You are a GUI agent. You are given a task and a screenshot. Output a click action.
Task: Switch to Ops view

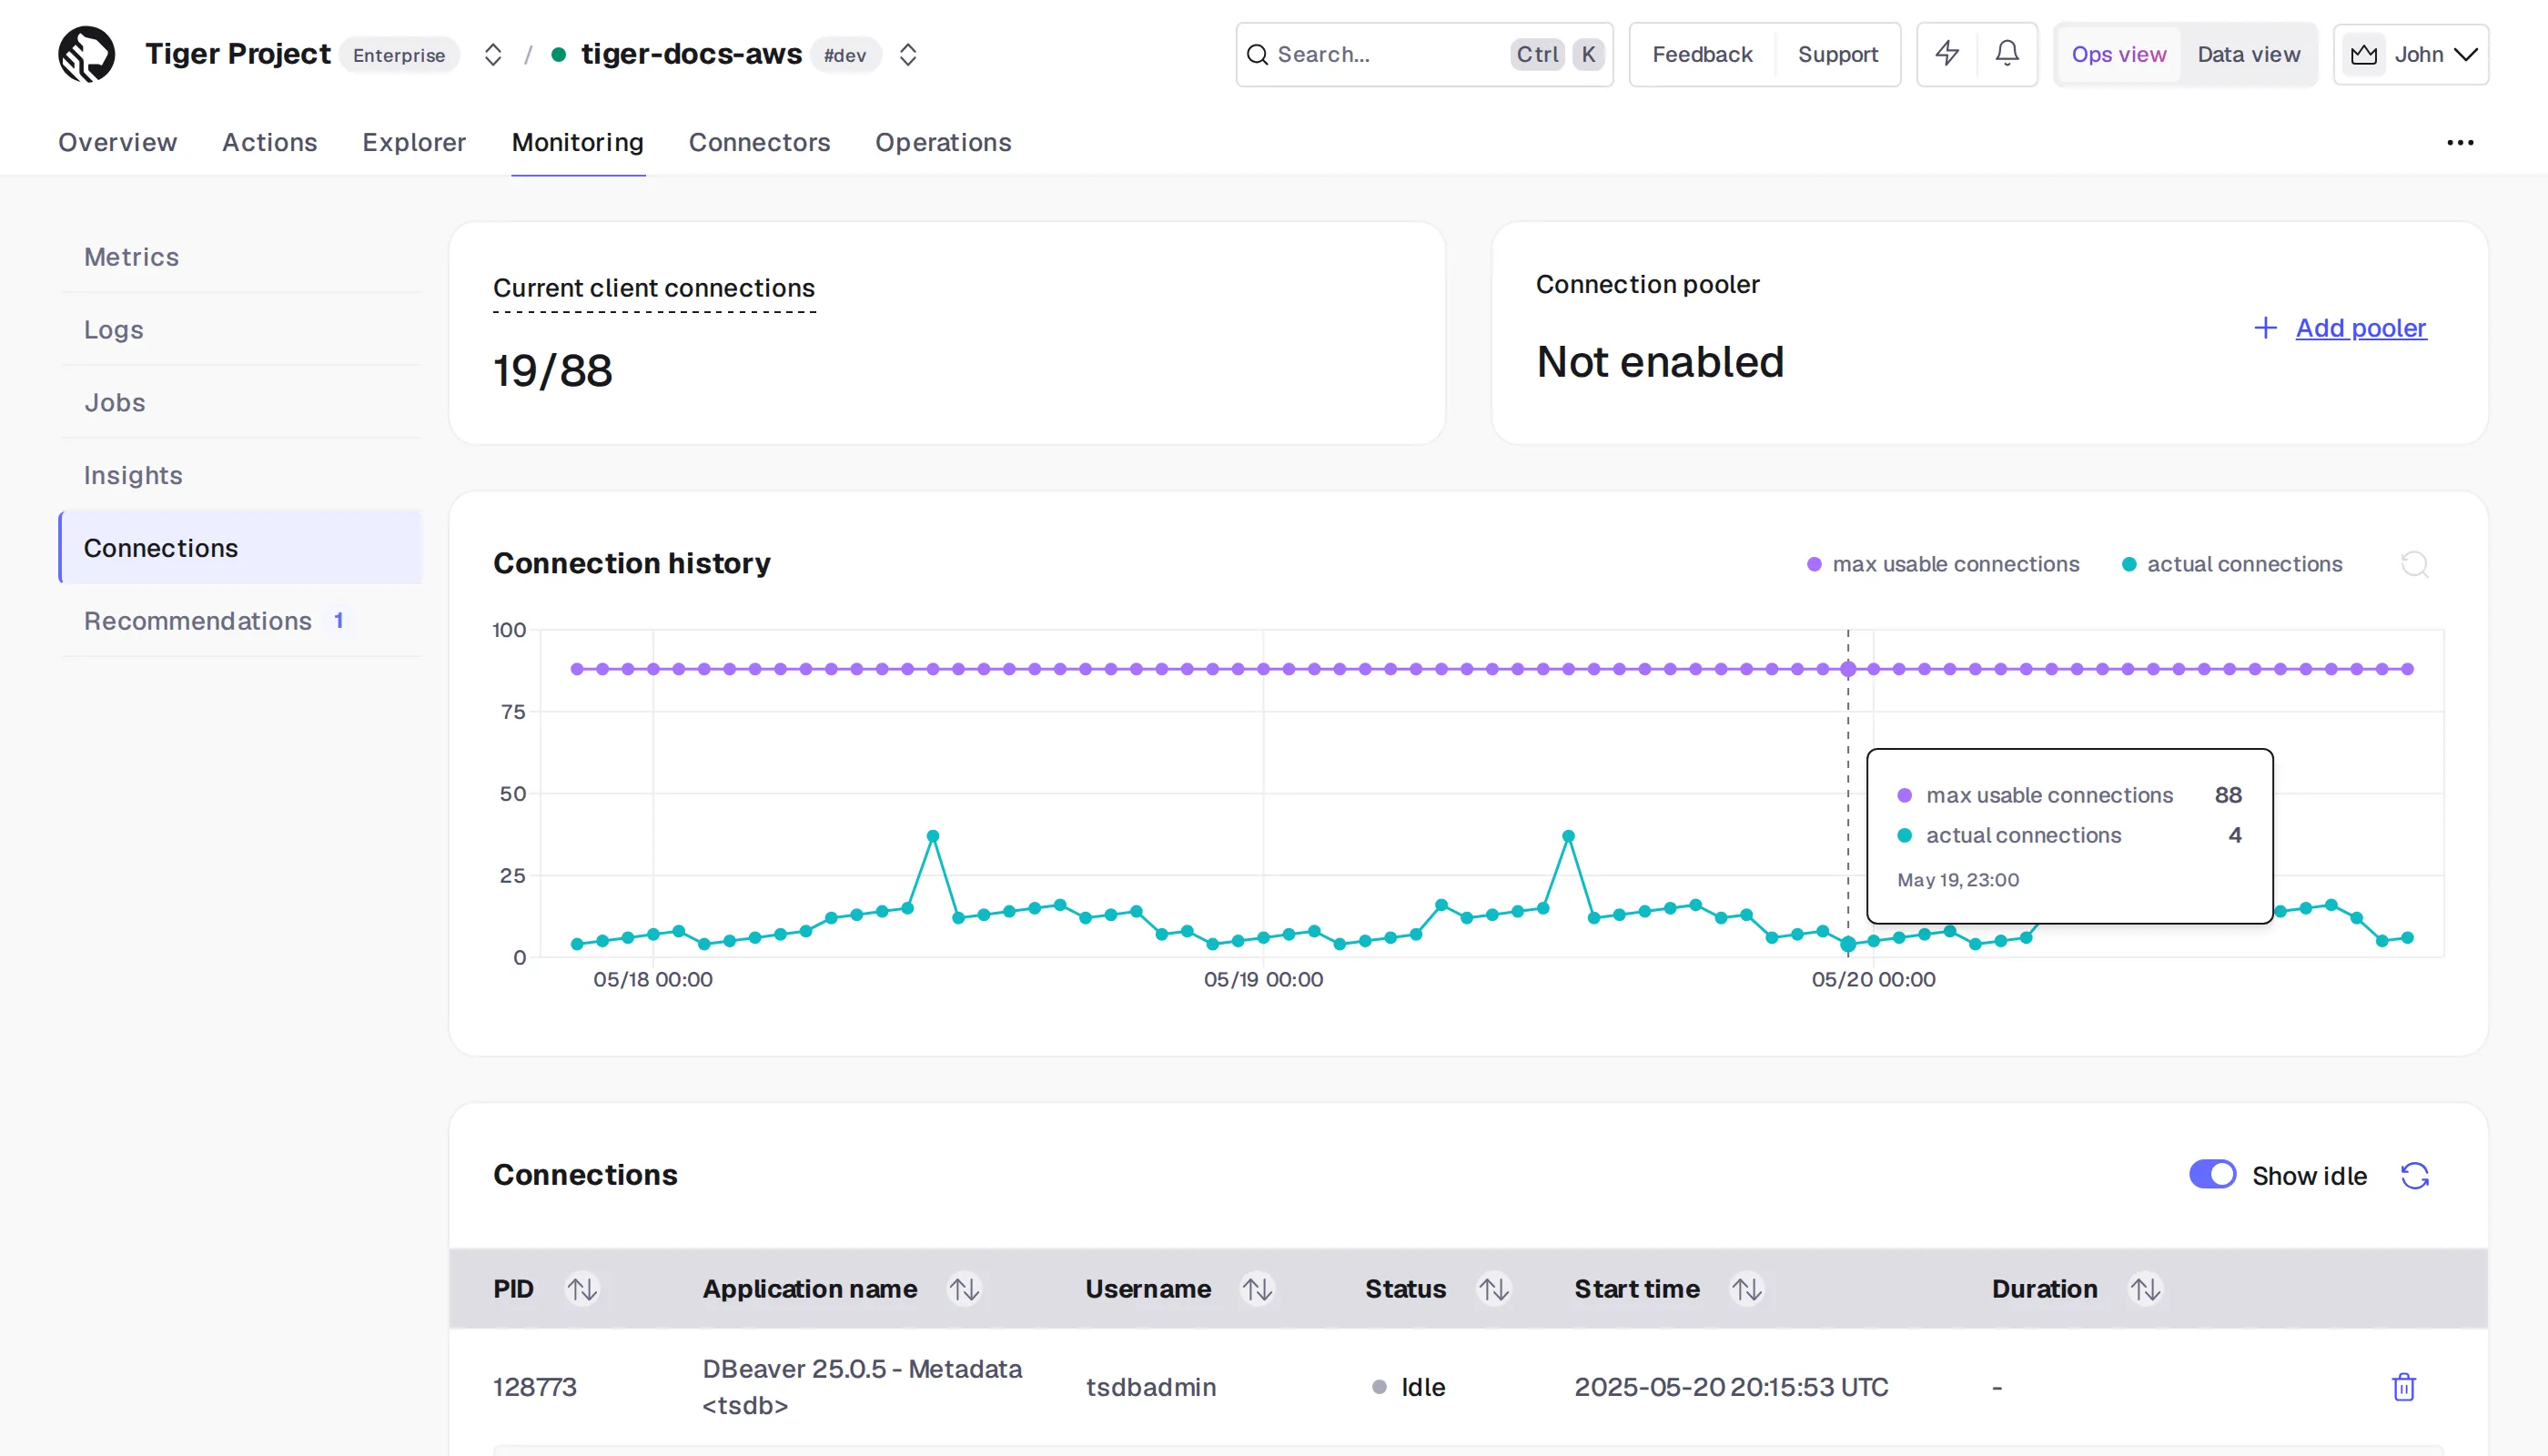(2119, 54)
